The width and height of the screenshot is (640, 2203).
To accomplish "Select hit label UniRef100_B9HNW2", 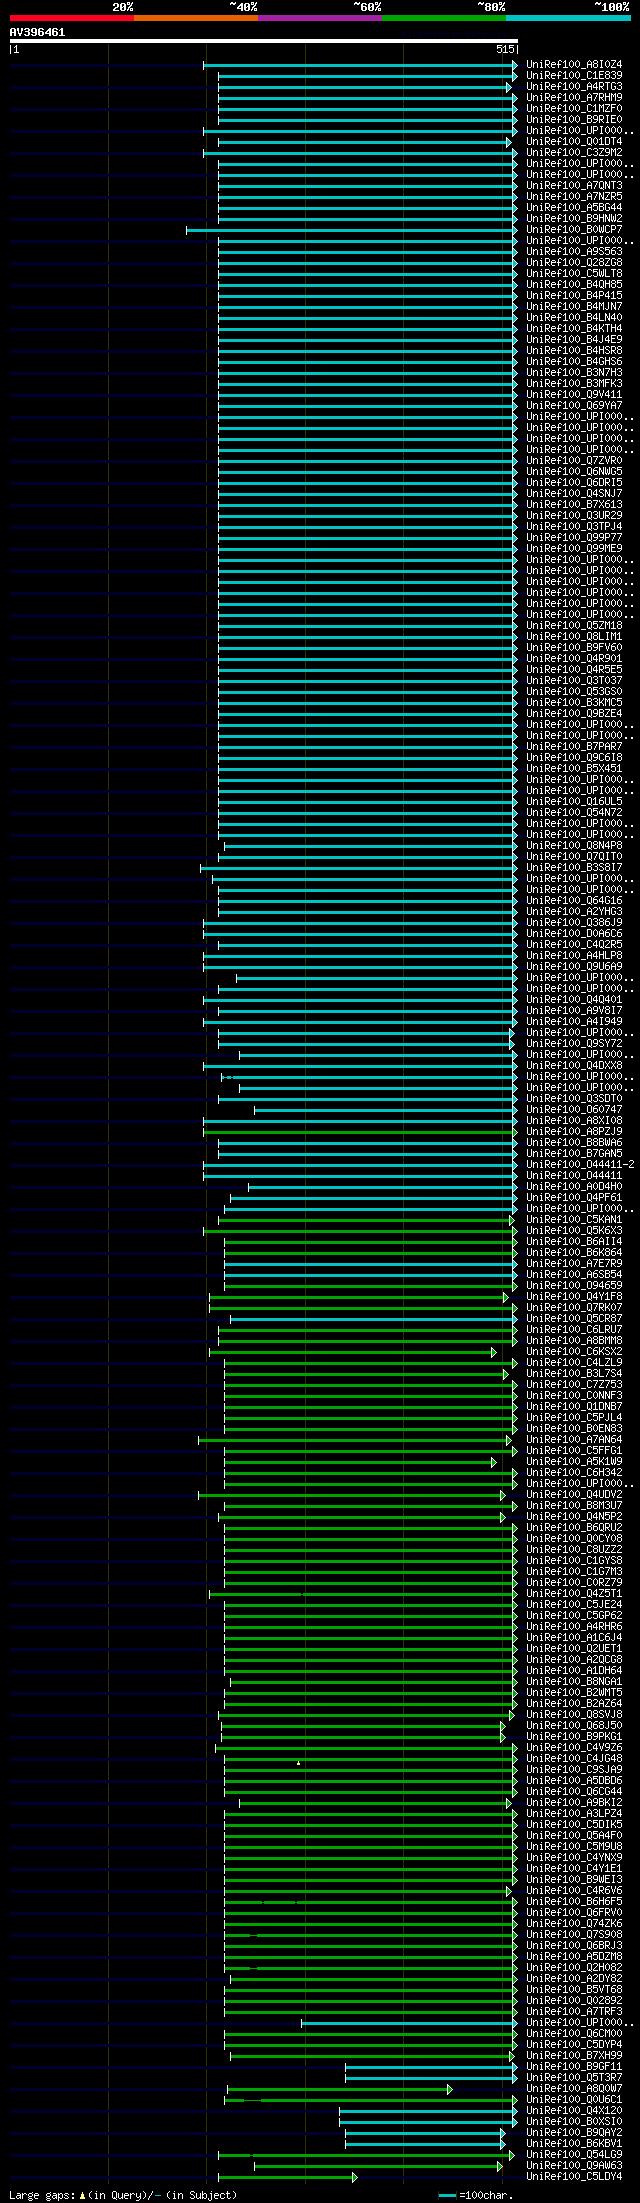I will (574, 219).
